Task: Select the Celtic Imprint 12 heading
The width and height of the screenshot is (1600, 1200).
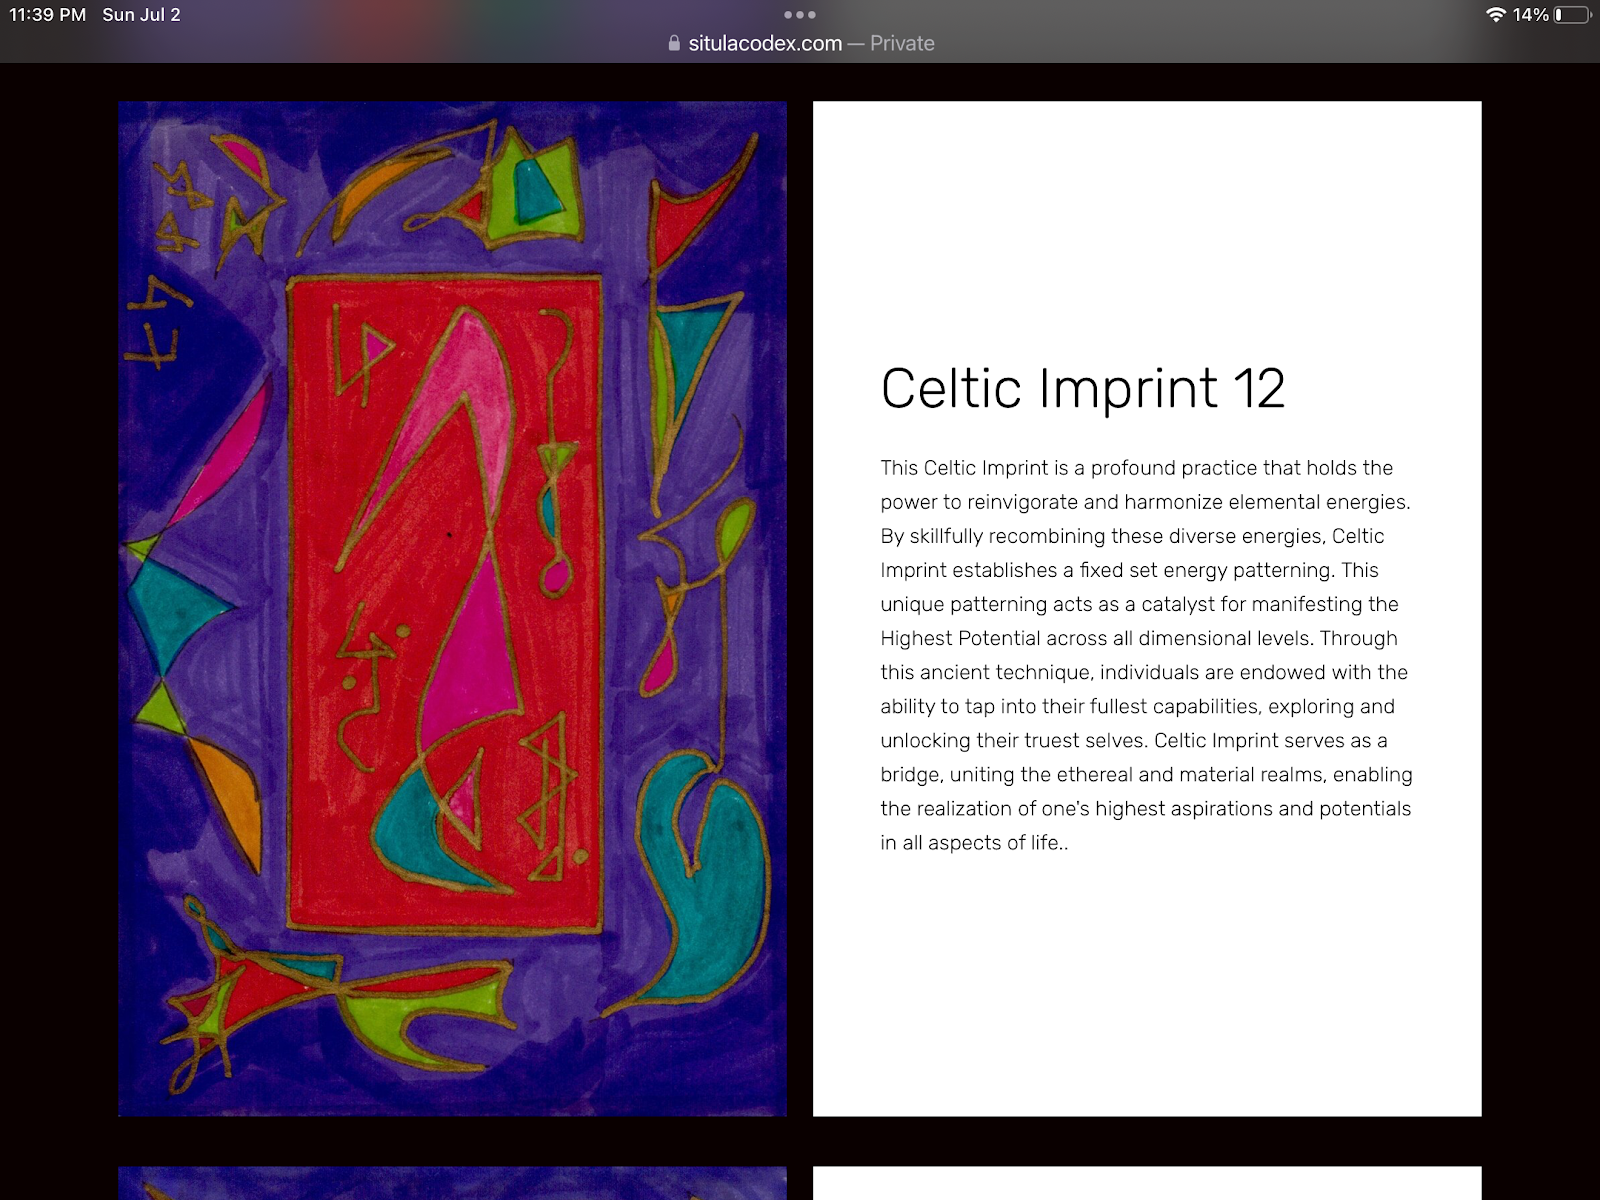Action: coord(1082,388)
